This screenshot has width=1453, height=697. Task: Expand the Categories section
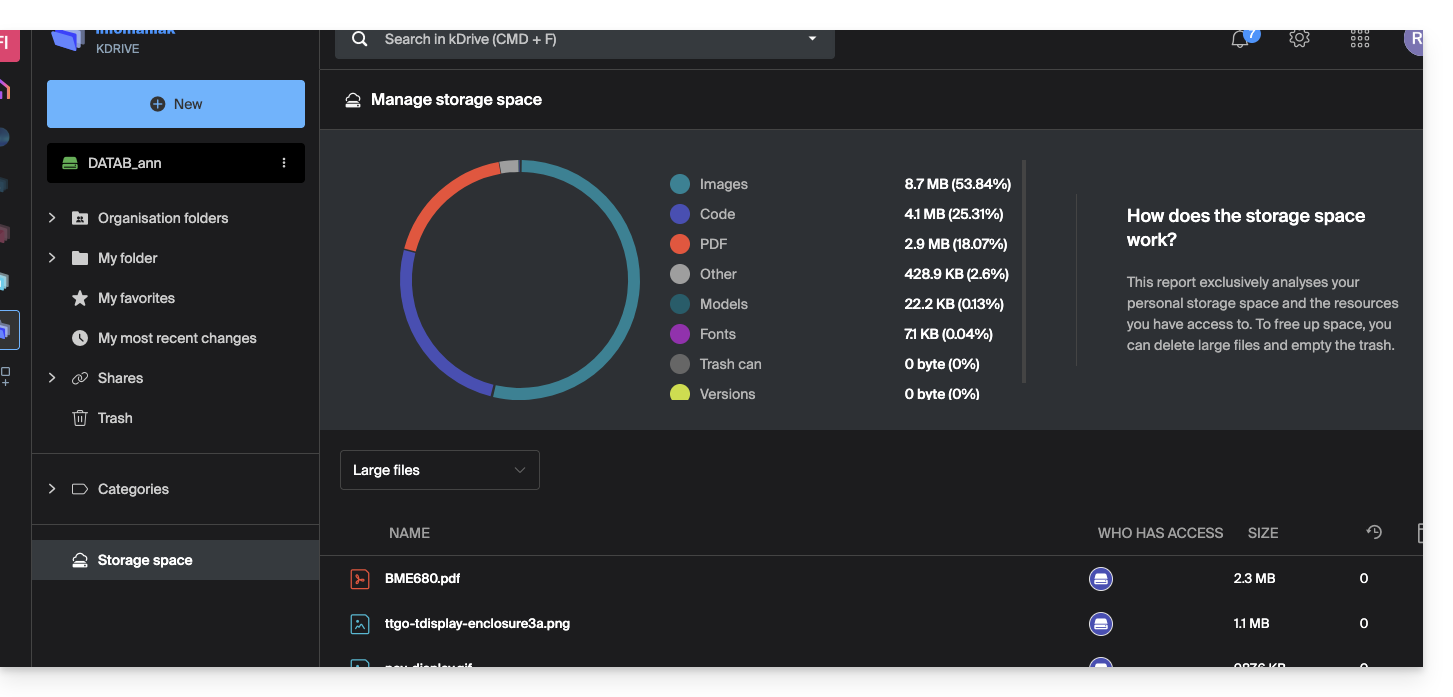click(52, 489)
